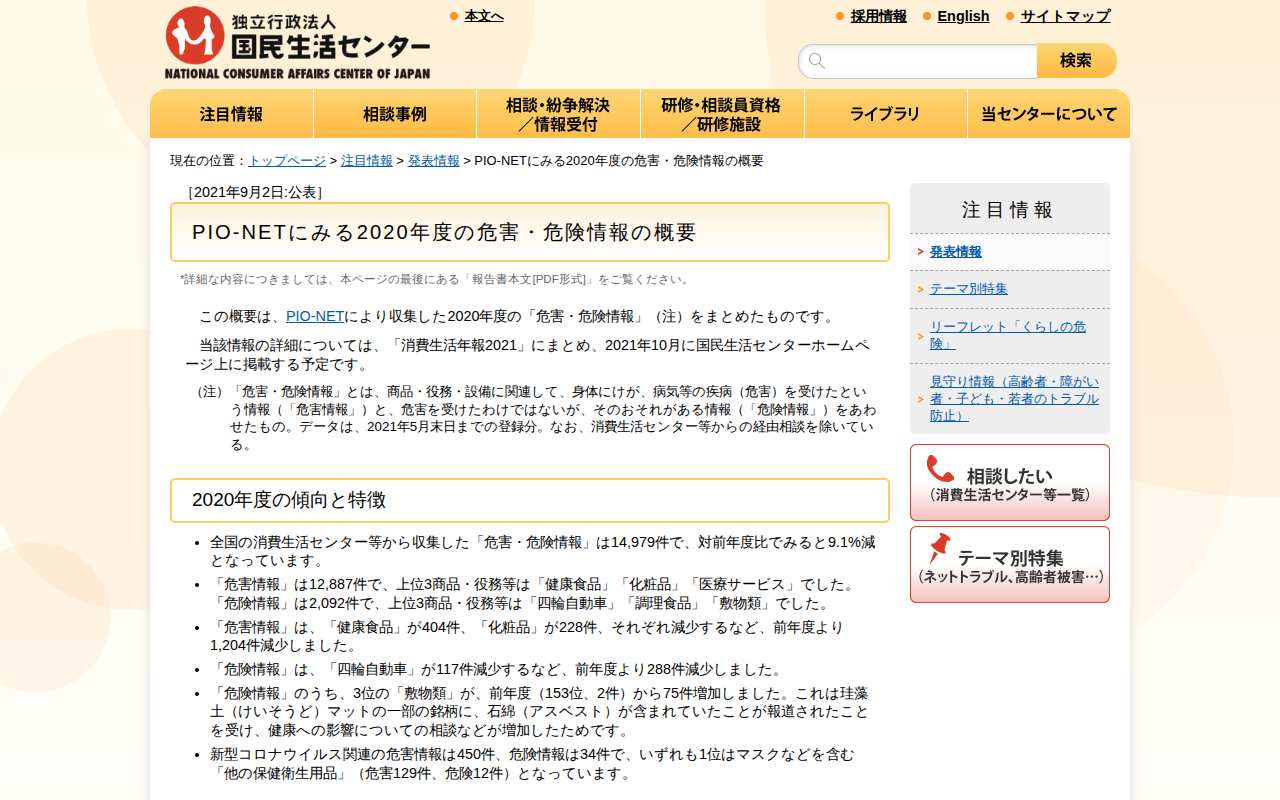Click the 検索 search button
Viewport: 1280px width, 800px height.
tap(1077, 61)
